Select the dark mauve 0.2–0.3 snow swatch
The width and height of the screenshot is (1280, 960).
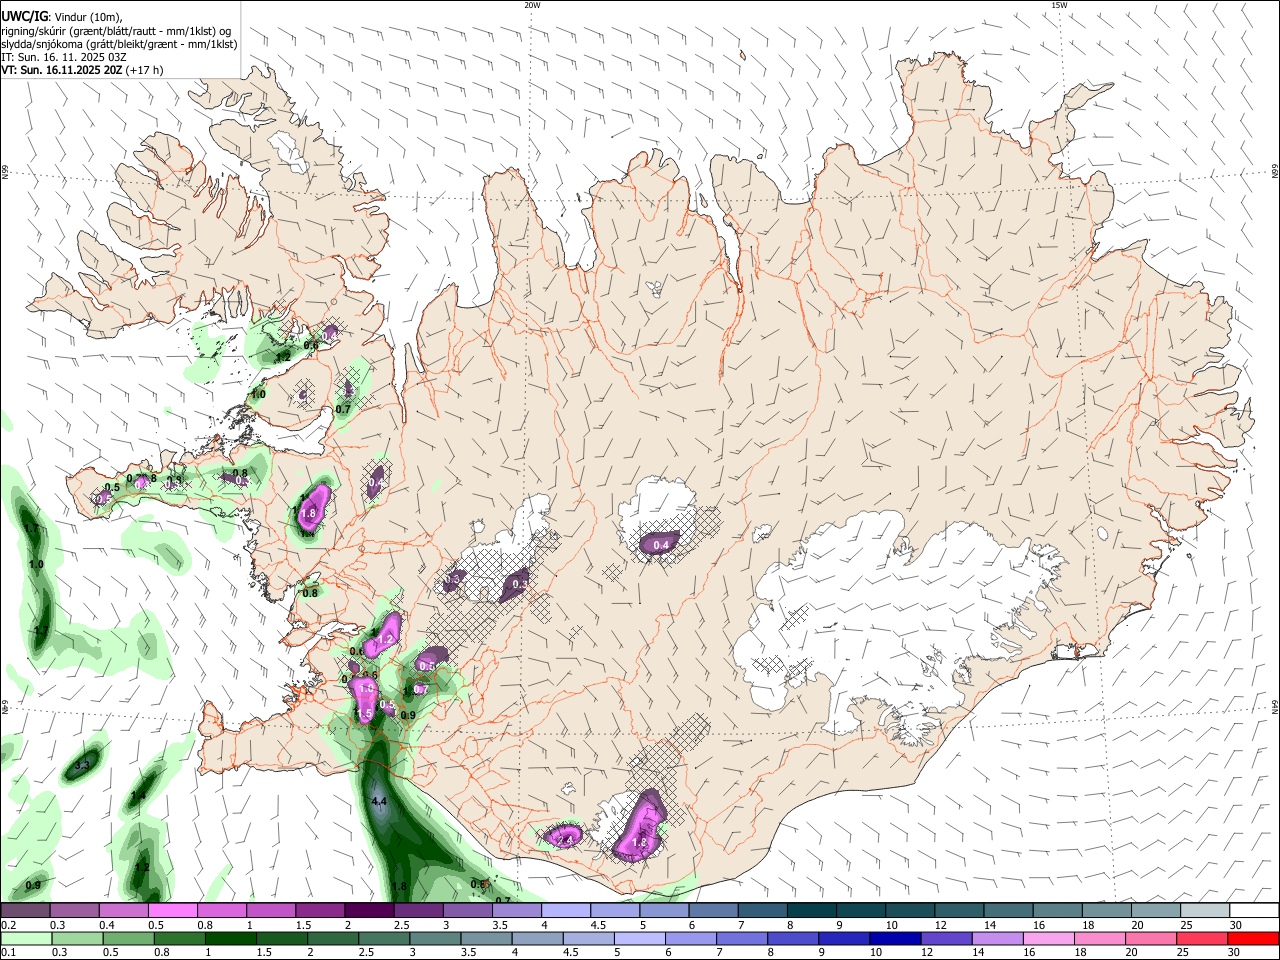click(25, 911)
